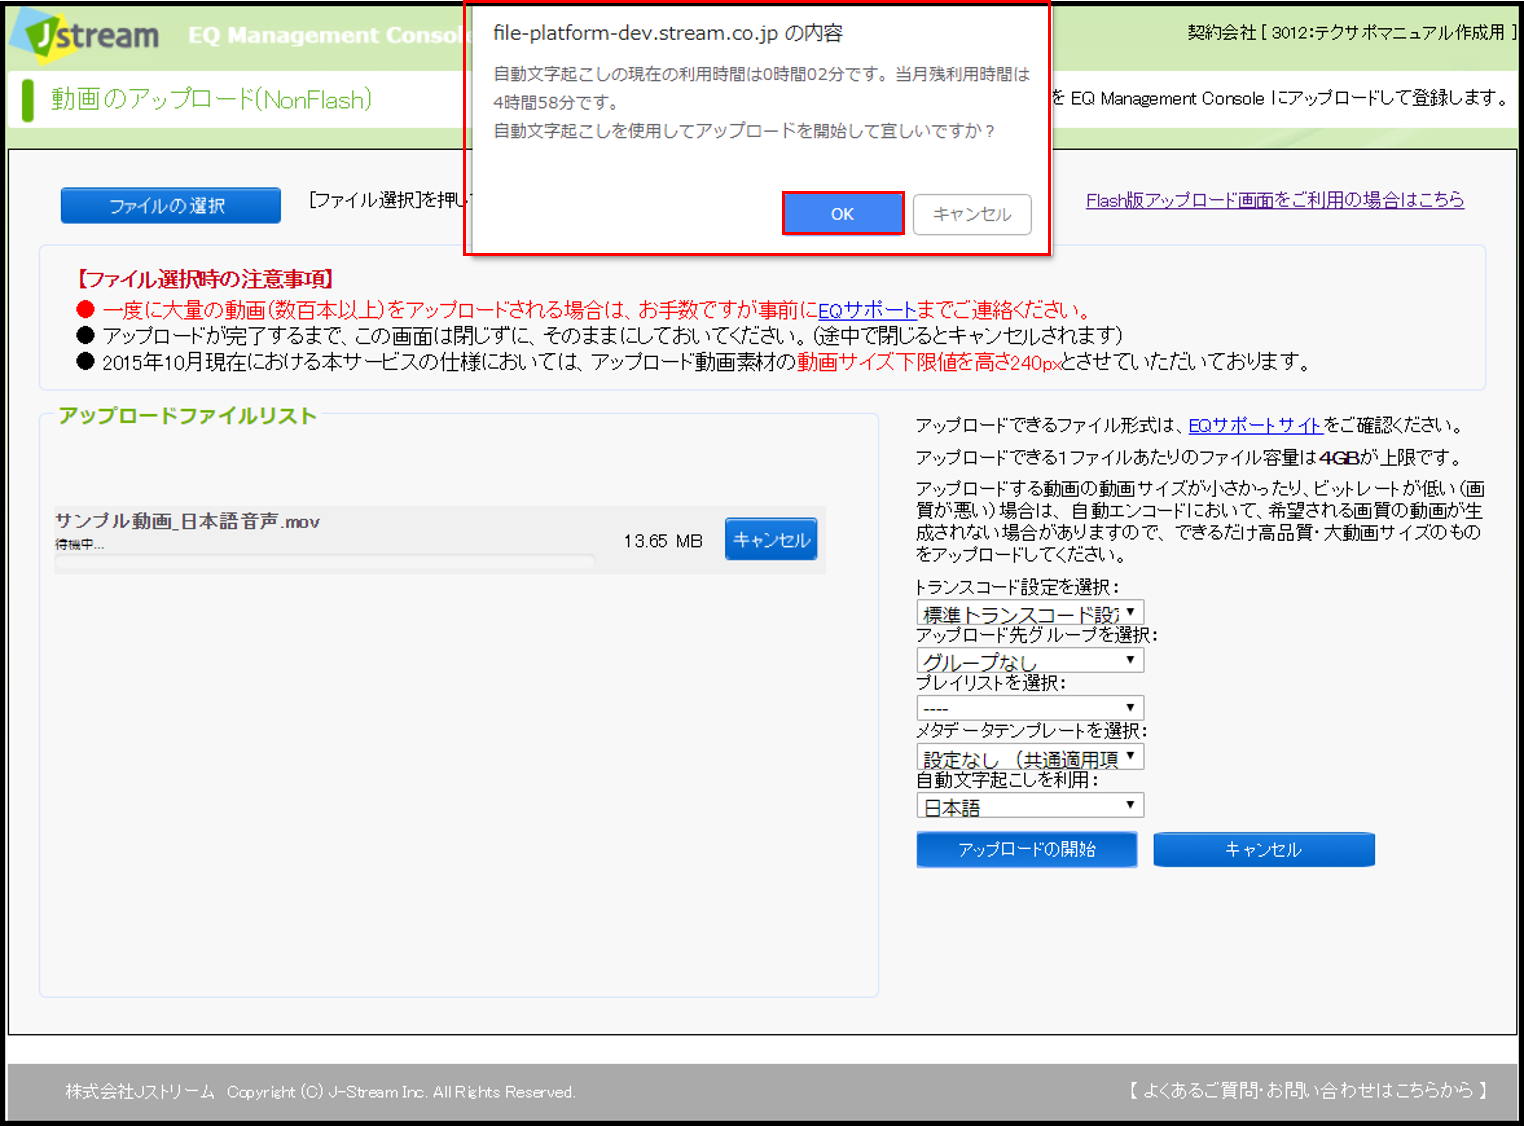The height and width of the screenshot is (1126, 1524).
Task: Open the アップロード先グループ dropdown
Action: click(1030, 660)
